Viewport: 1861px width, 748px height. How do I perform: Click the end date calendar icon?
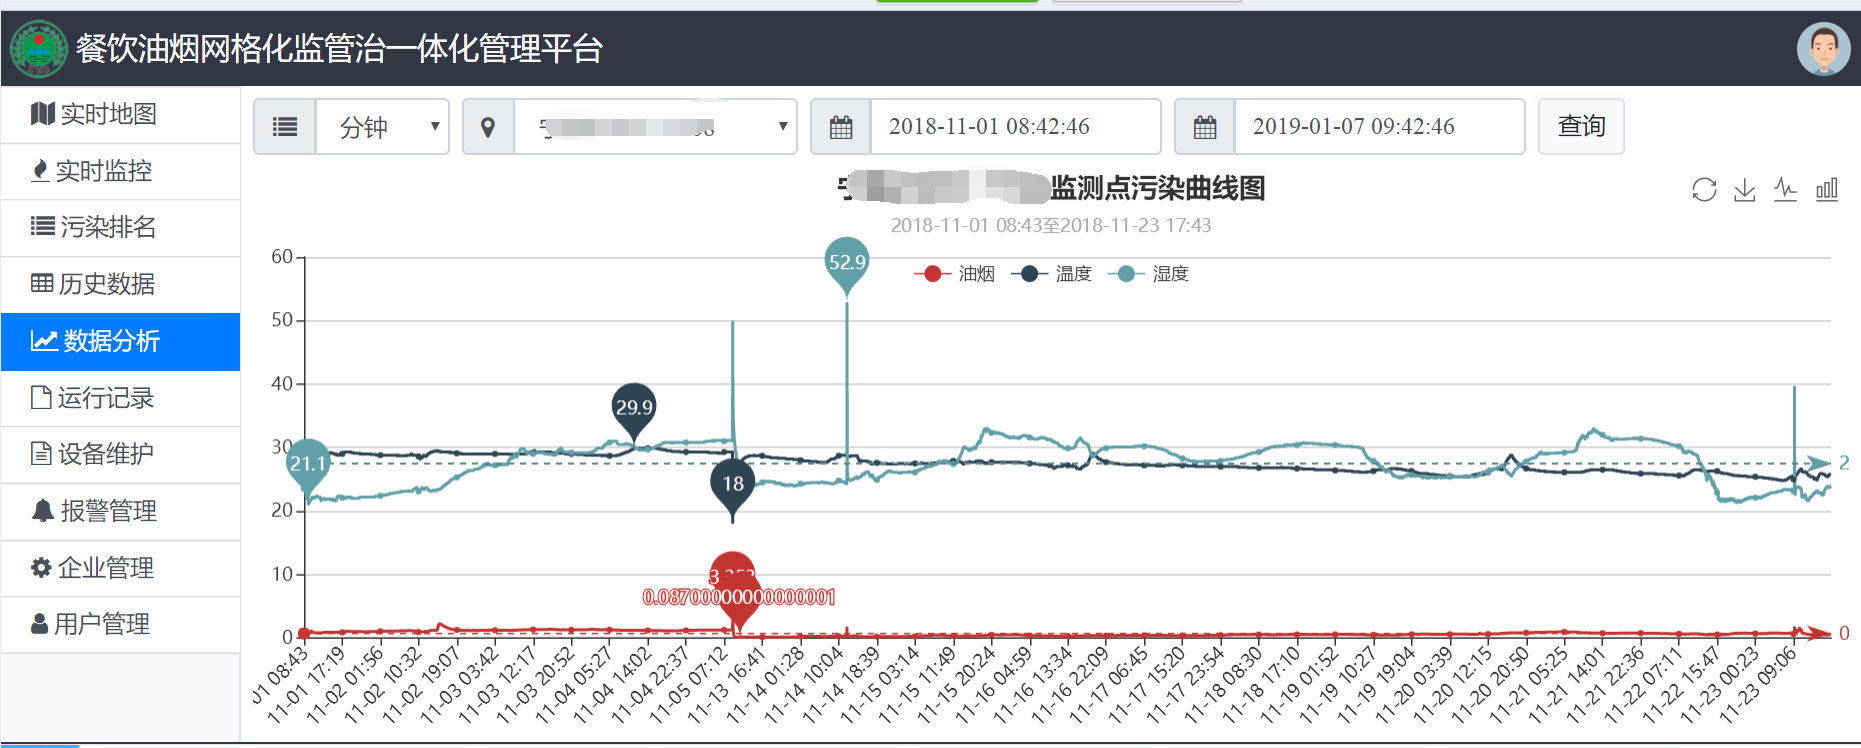pos(1205,127)
